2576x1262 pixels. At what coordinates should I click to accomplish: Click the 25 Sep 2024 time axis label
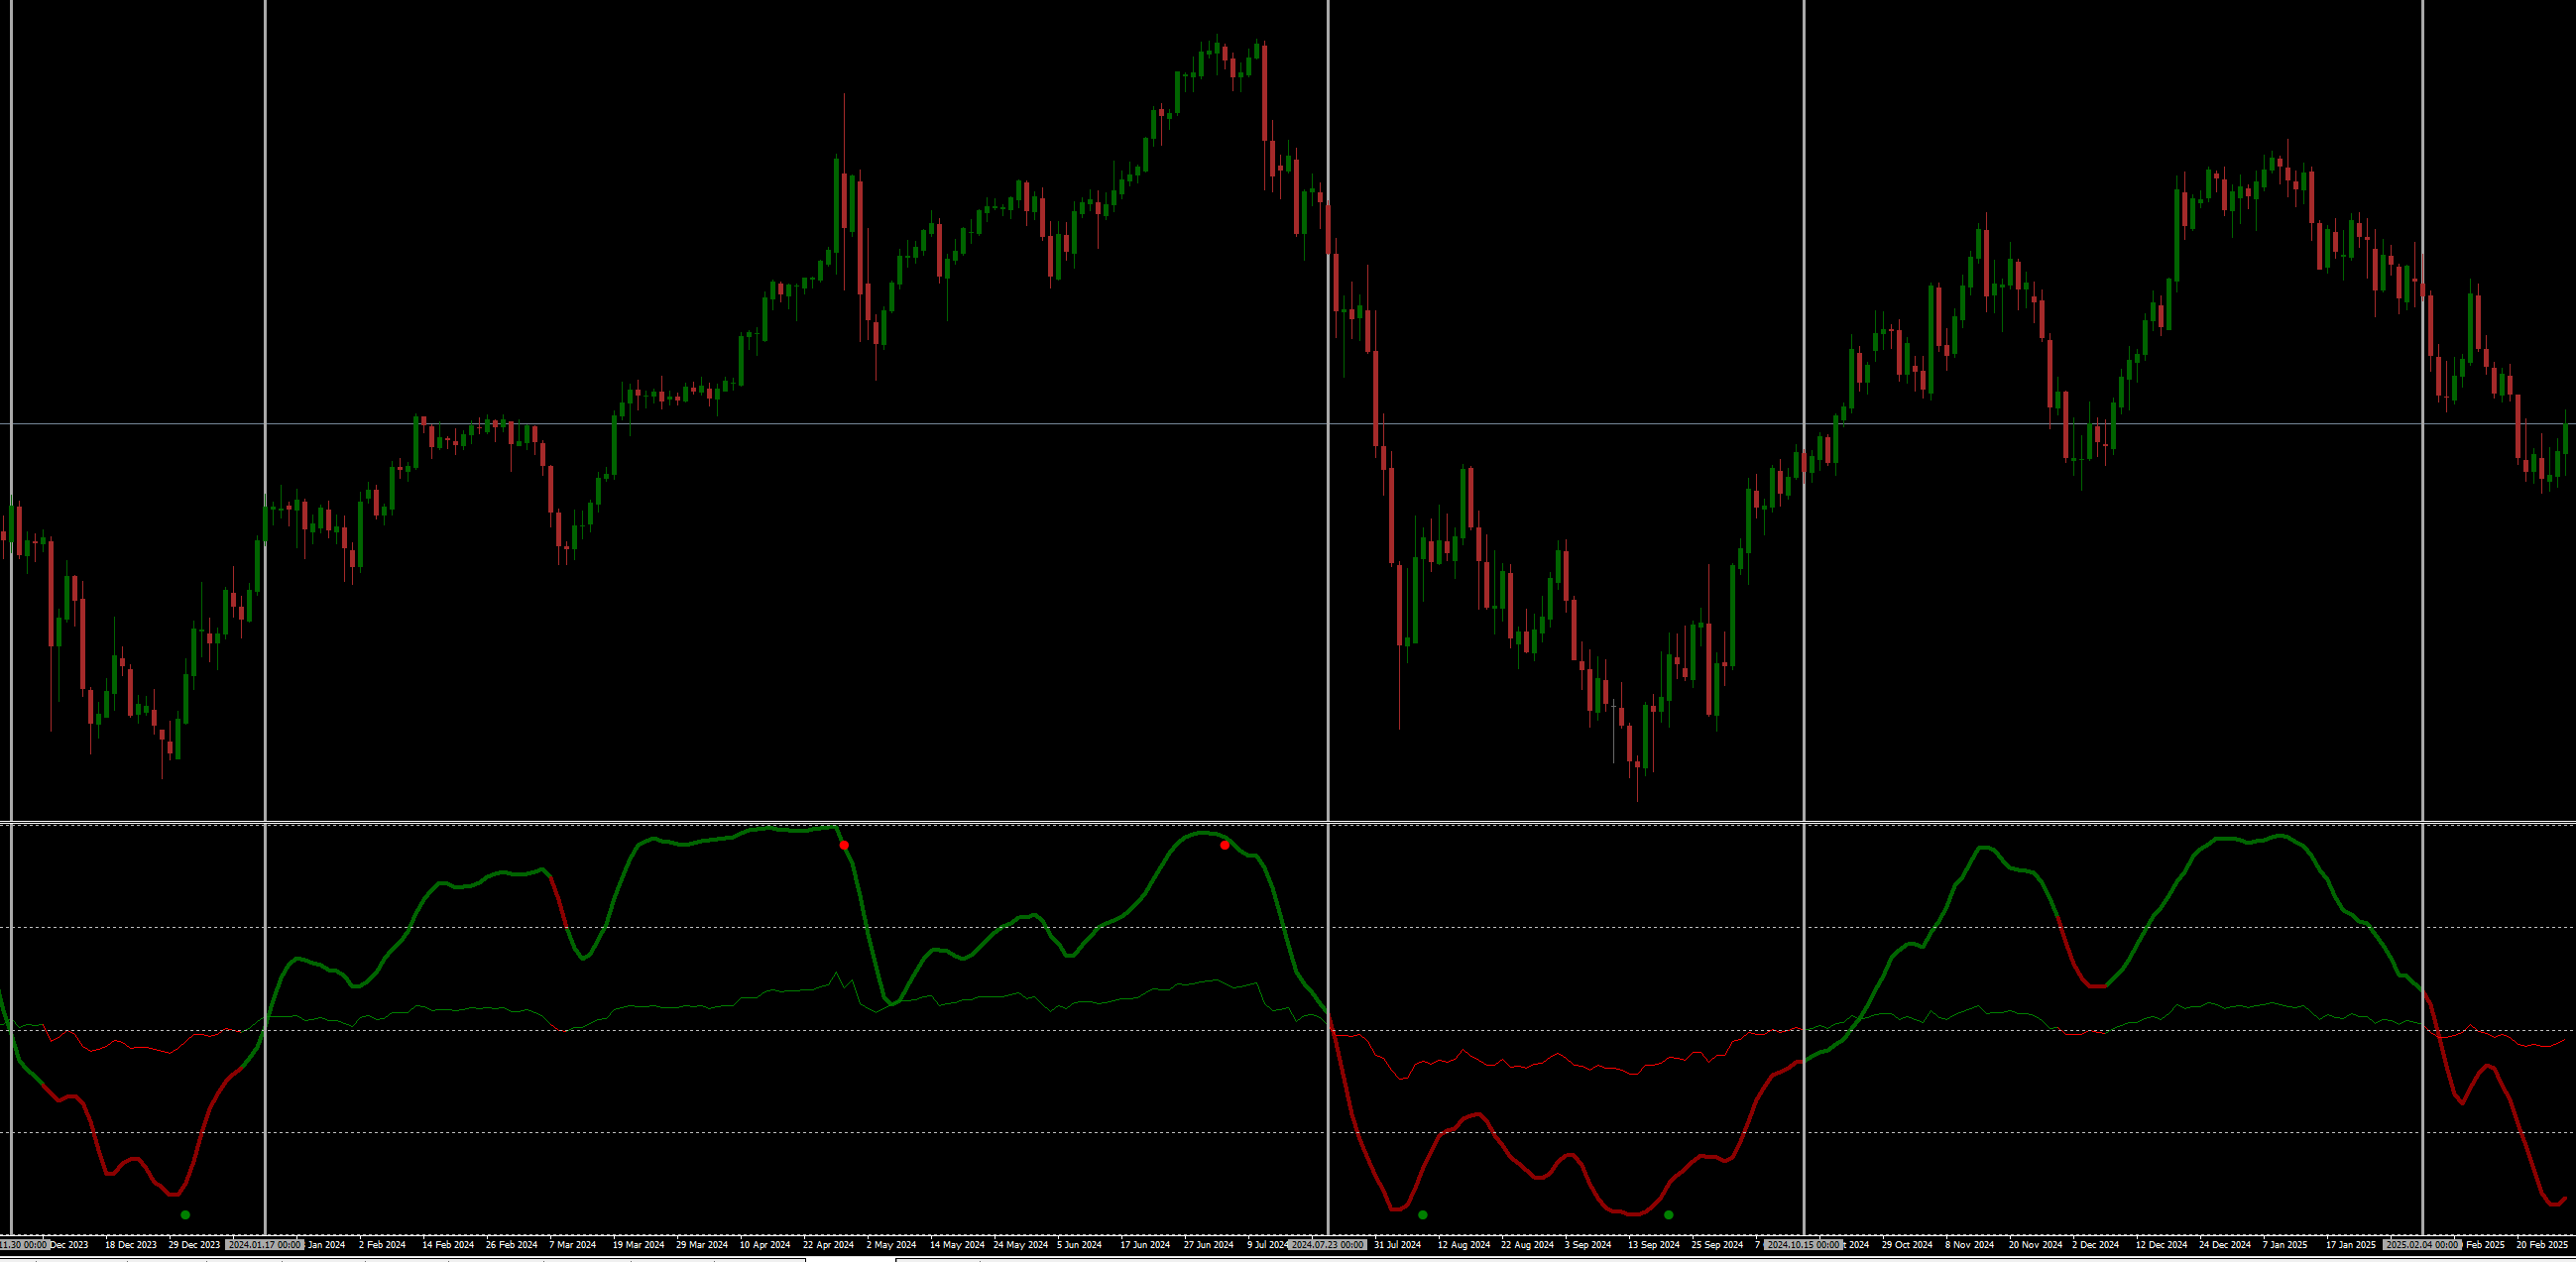pos(1717,1245)
